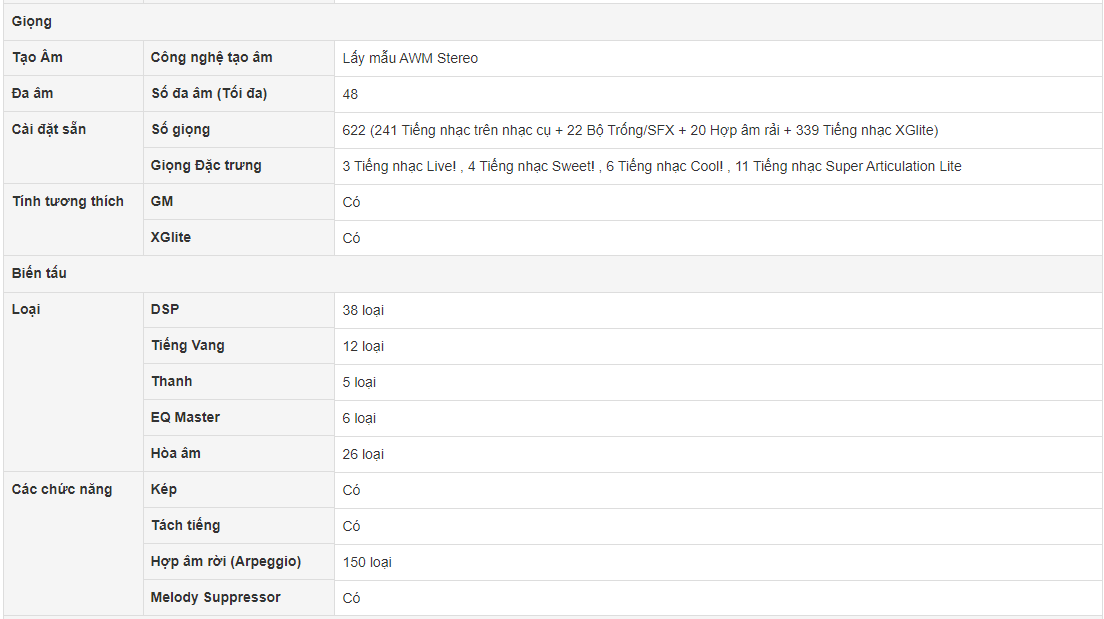
Task: Select the '38 loại' DSP value
Action: [363, 311]
